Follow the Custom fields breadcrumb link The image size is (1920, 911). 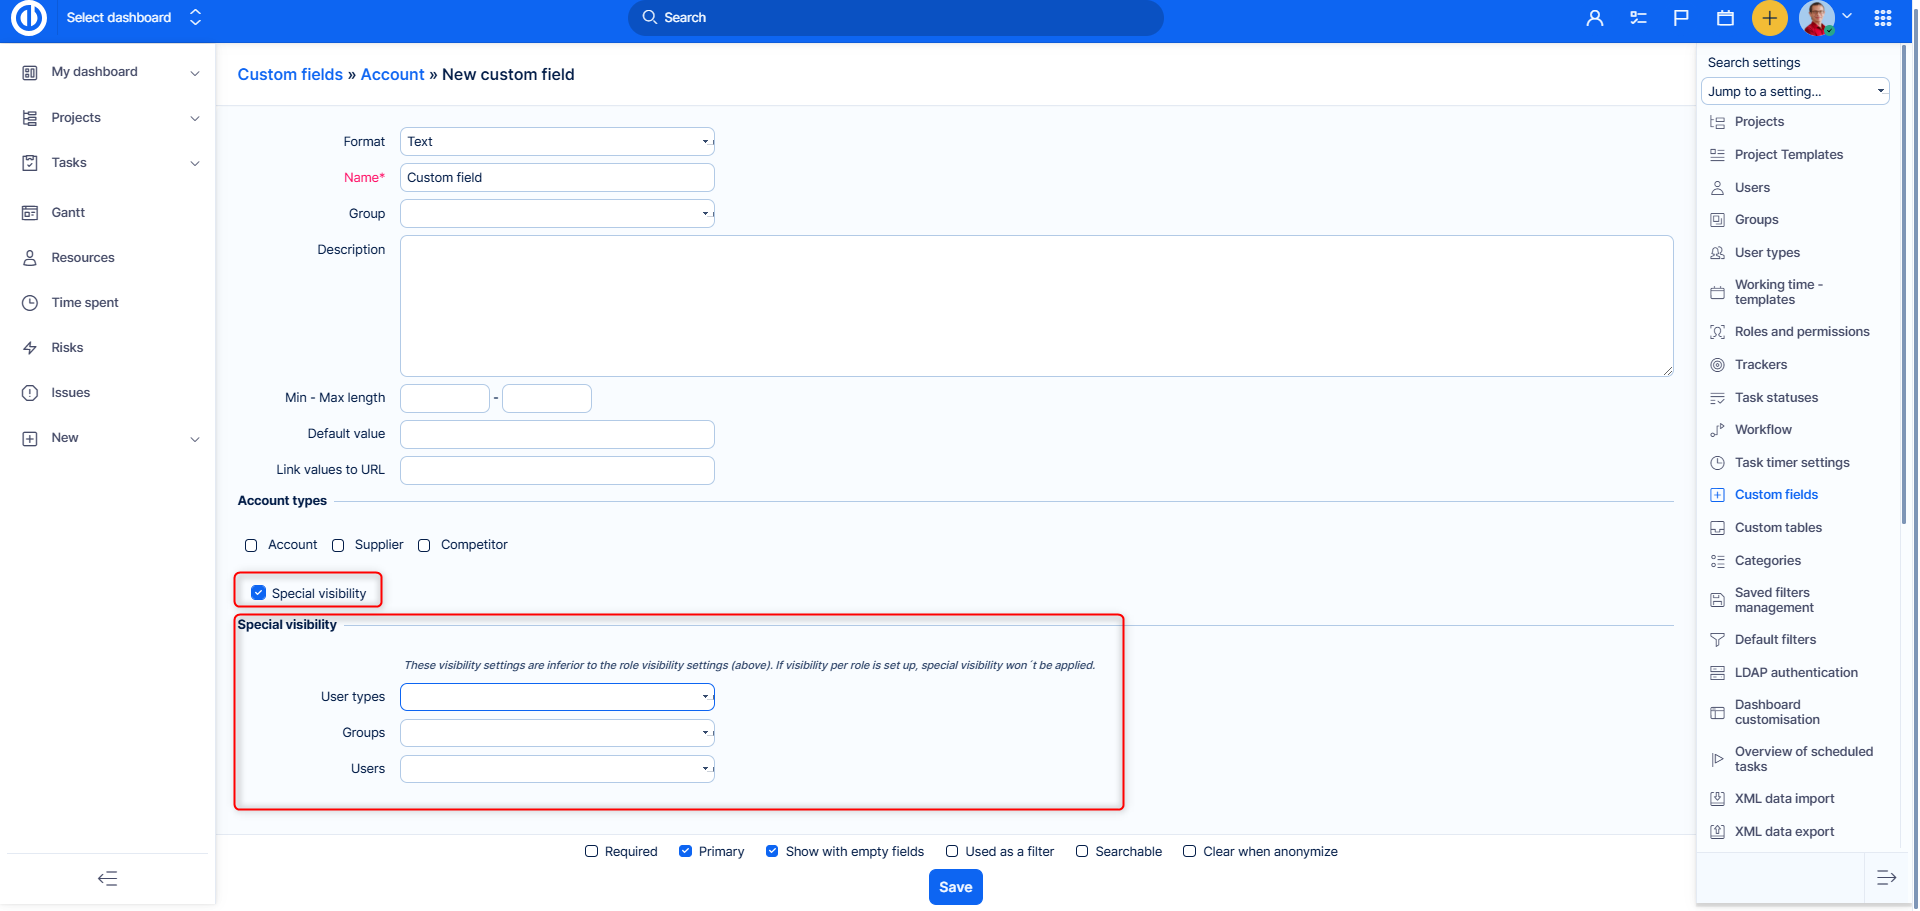[290, 75]
